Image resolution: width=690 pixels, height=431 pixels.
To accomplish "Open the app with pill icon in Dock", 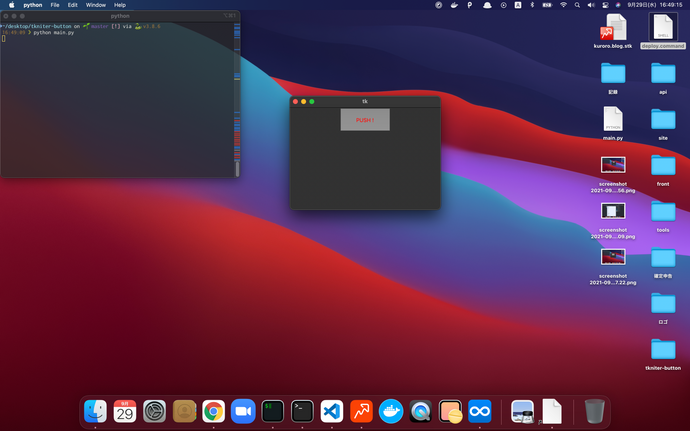I will pos(450,411).
